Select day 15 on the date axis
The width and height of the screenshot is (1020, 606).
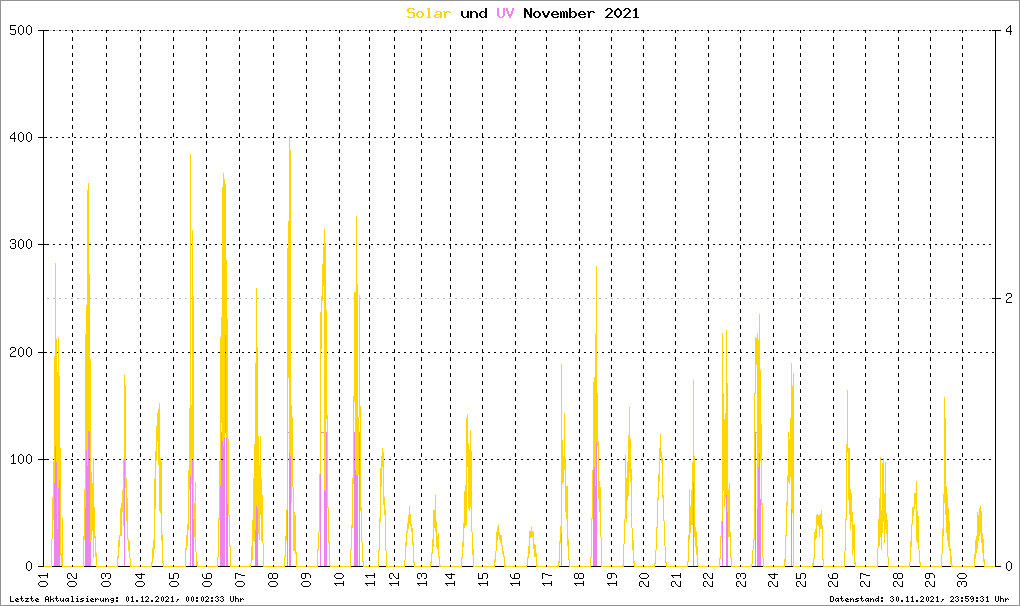click(482, 580)
